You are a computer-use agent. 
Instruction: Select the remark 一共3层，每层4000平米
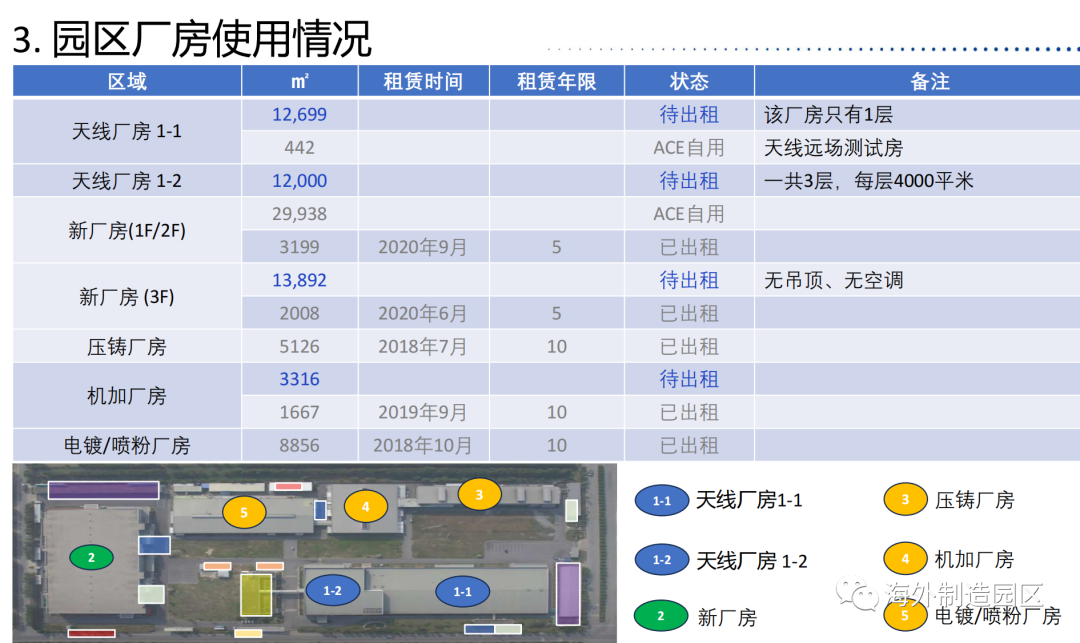(869, 180)
